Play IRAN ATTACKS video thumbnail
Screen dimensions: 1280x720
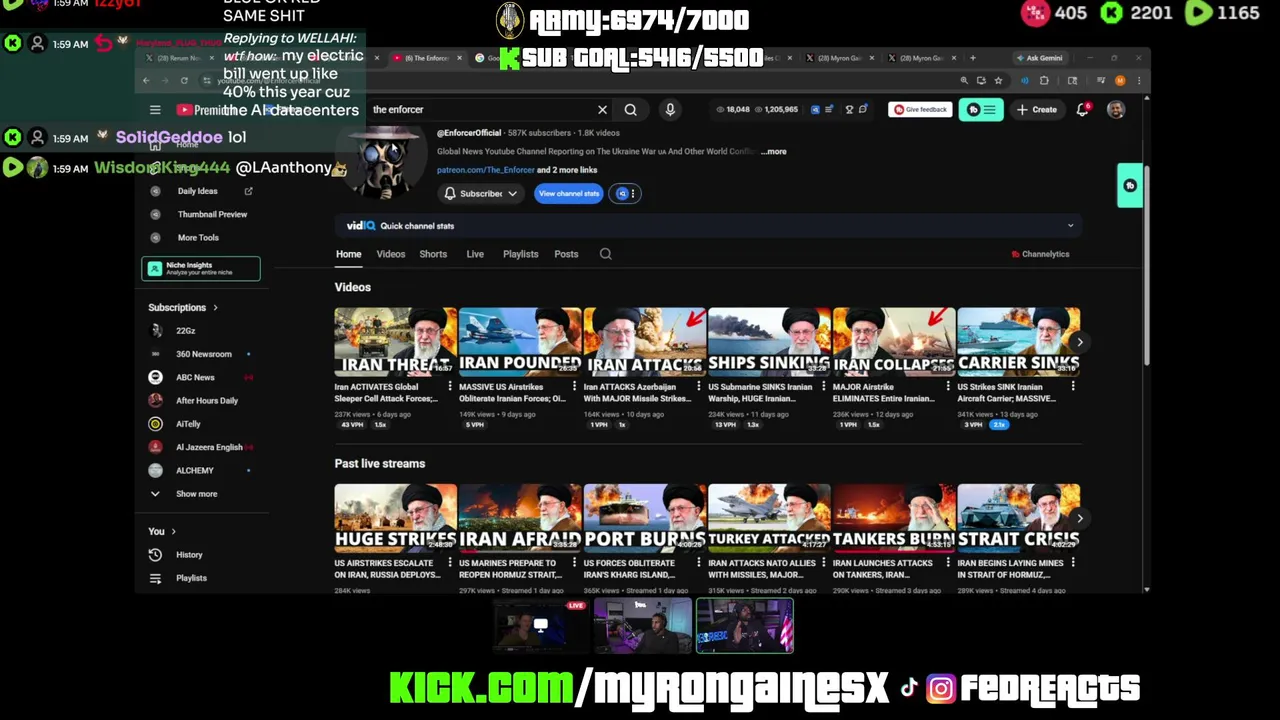645,341
